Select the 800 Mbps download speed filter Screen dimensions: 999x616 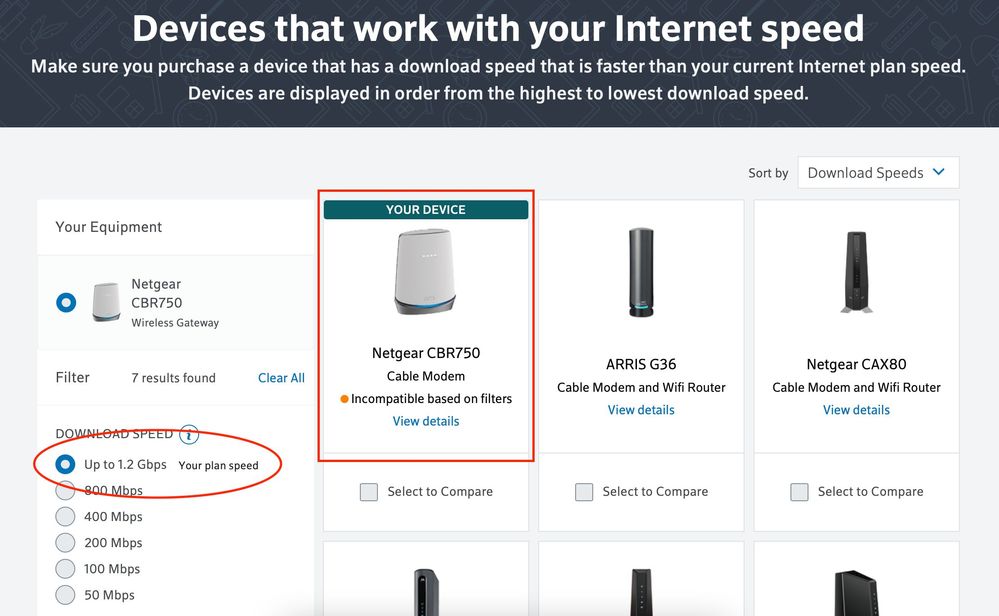(66, 490)
